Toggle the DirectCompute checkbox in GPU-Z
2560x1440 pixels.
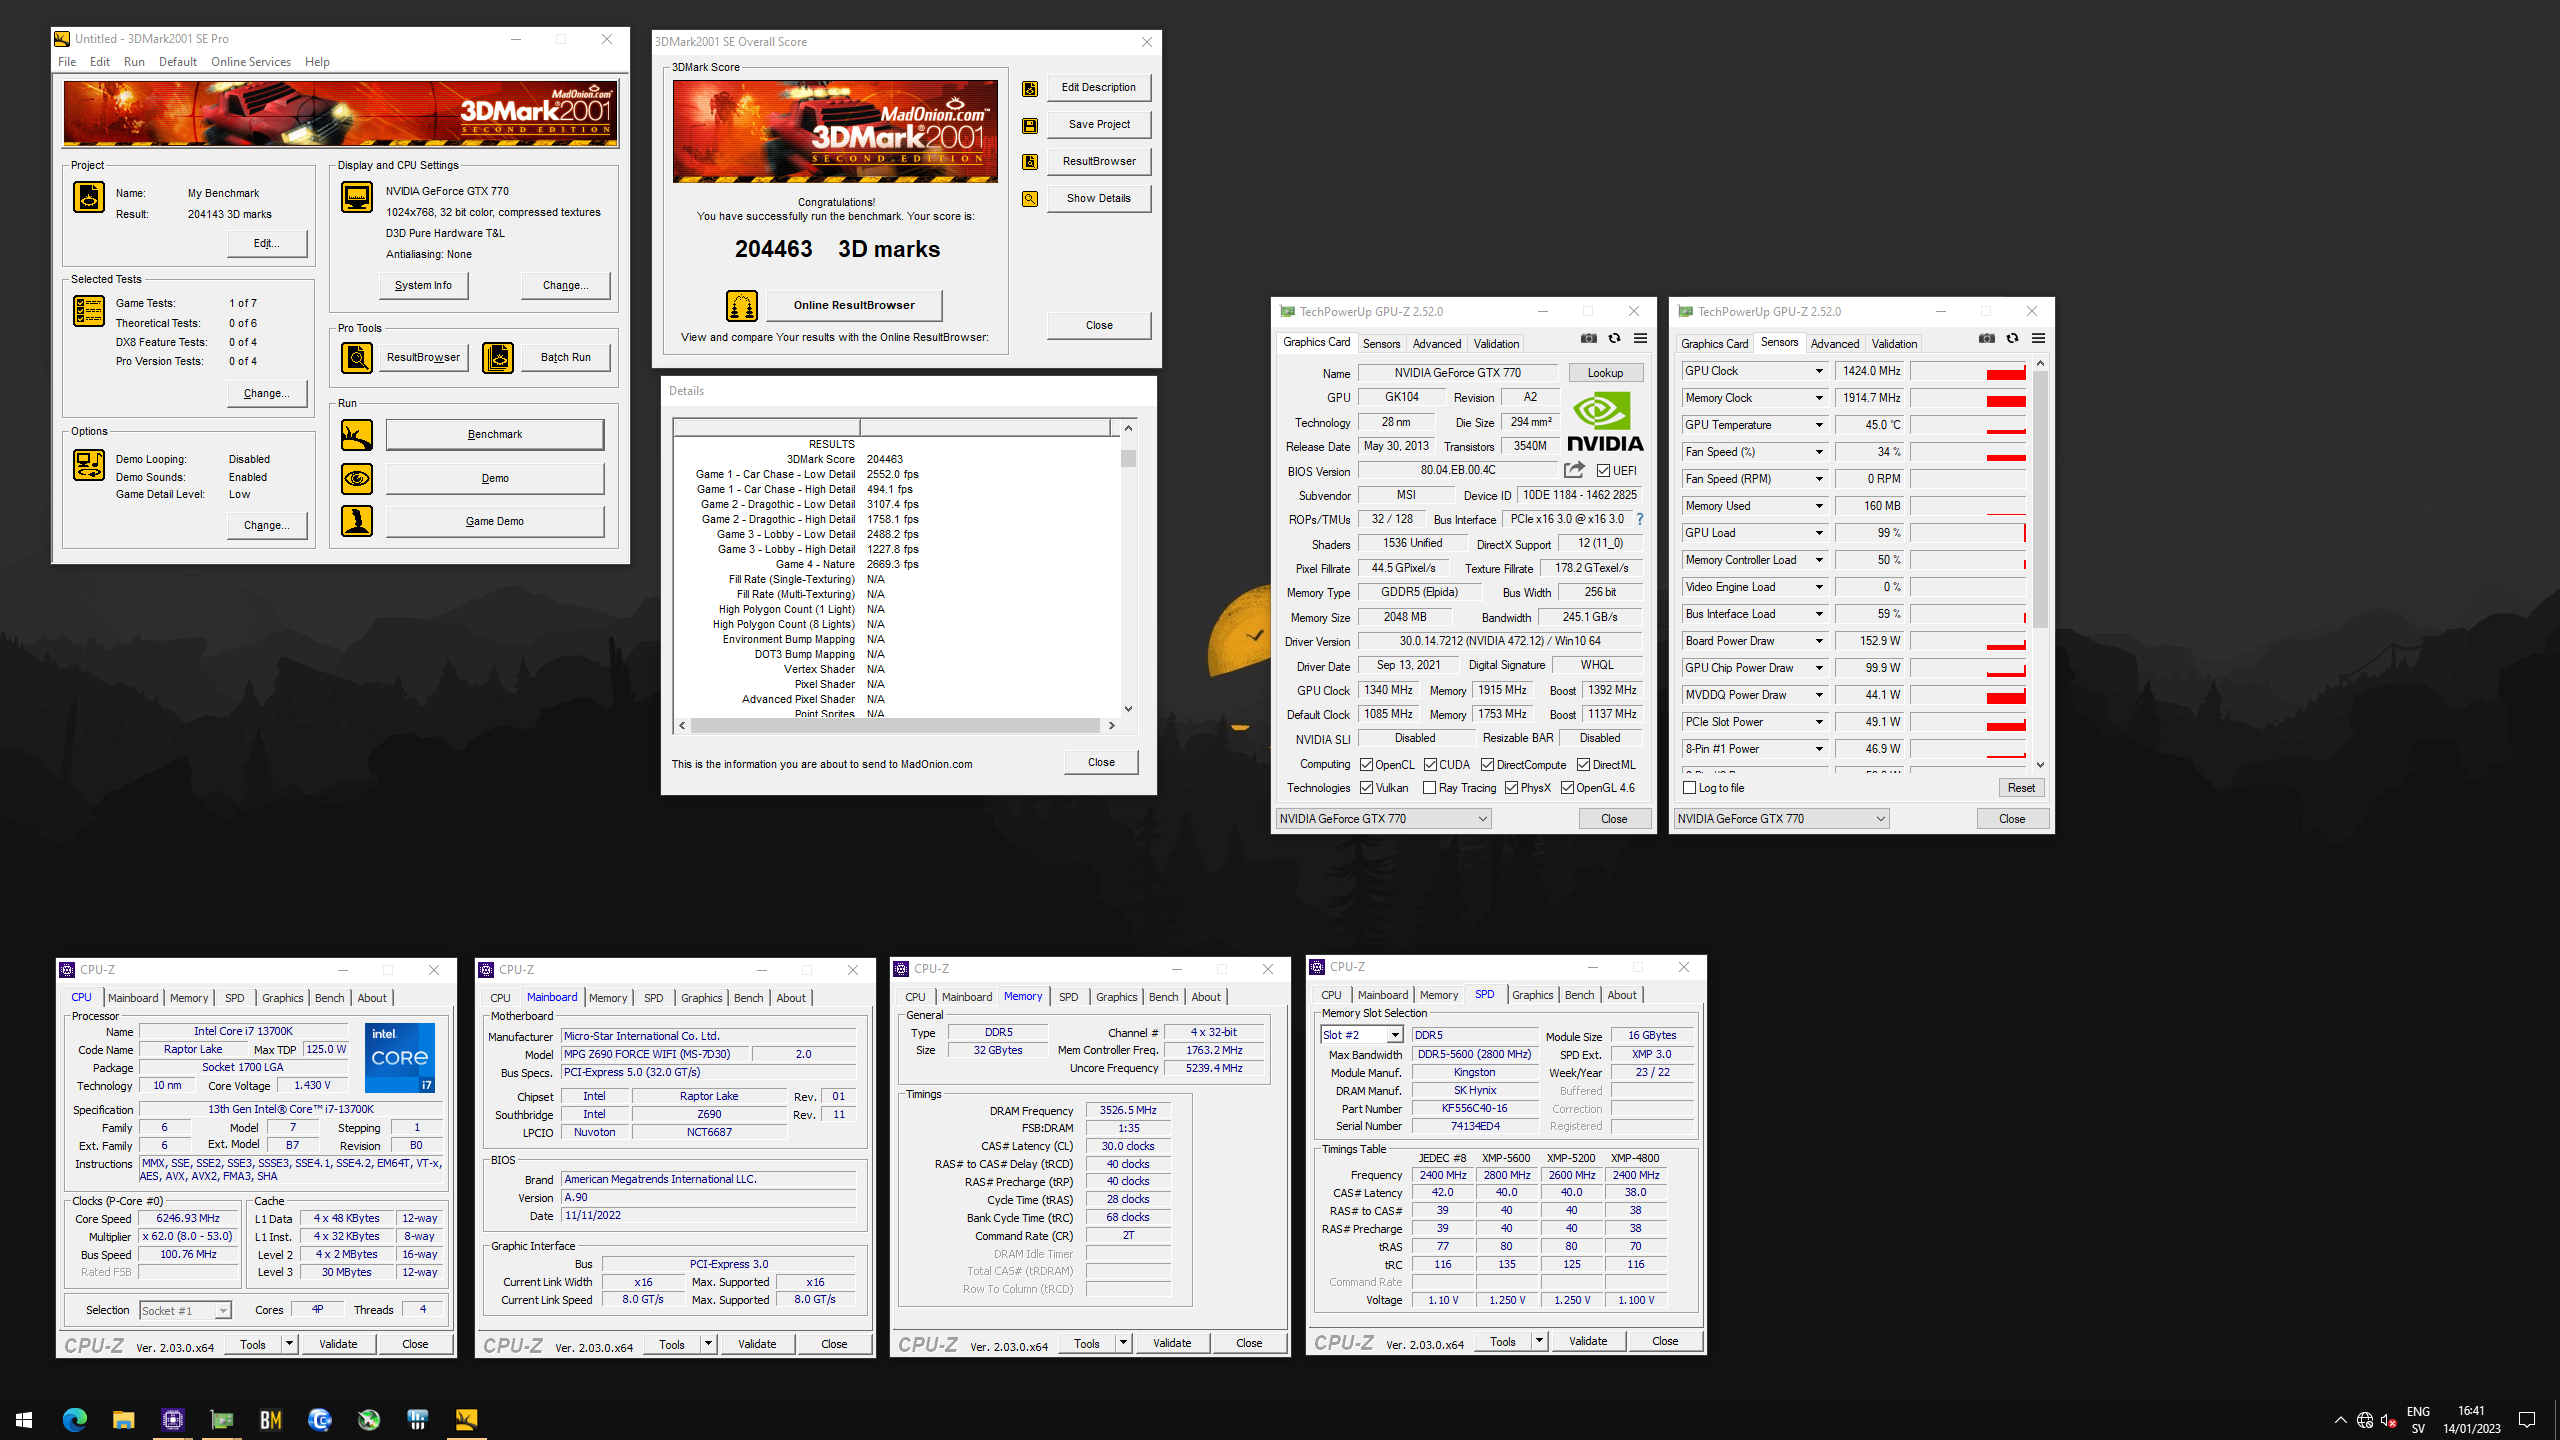point(1487,765)
